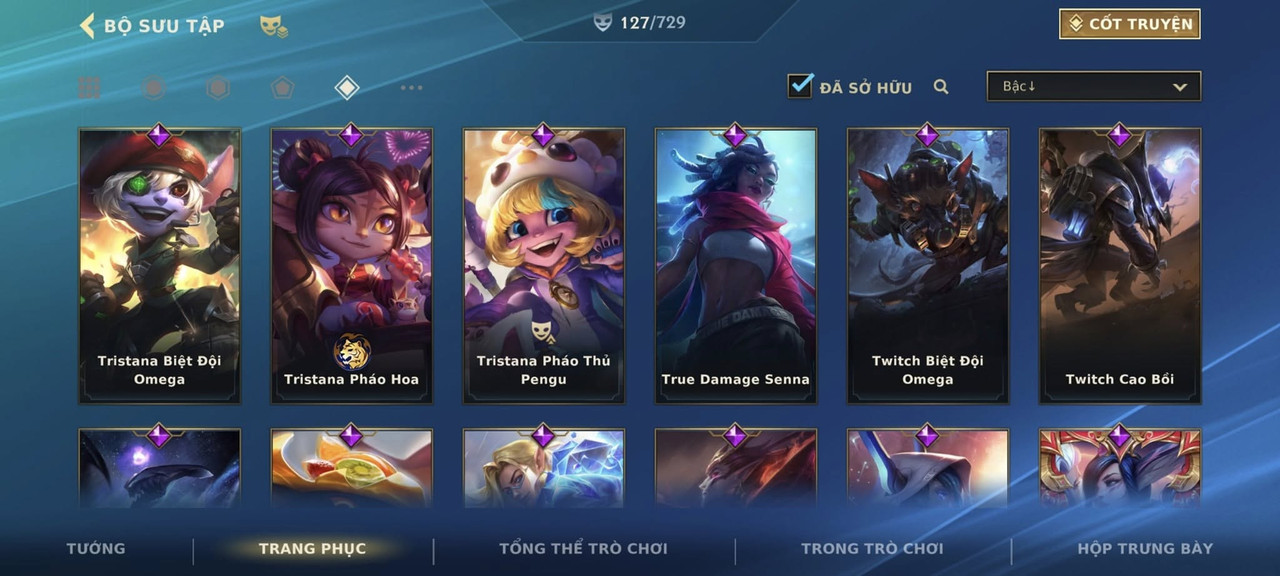The image size is (1280, 576).
Task: Switch to the Tướng tab
Action: point(96,548)
